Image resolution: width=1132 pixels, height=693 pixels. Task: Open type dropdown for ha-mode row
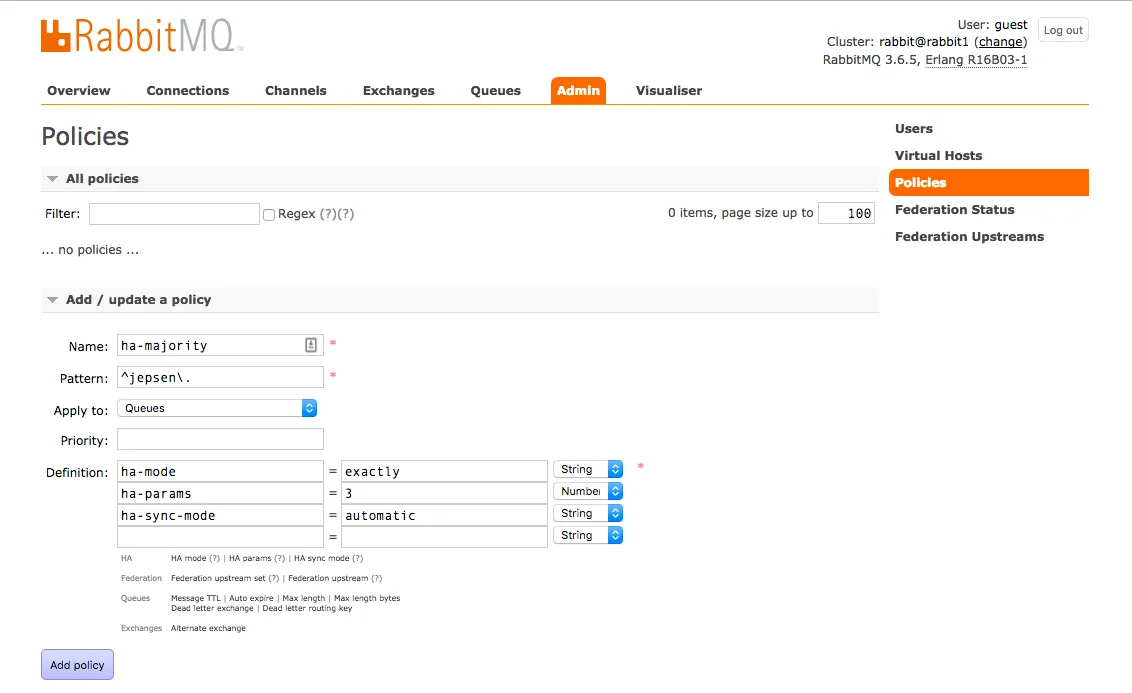588,469
